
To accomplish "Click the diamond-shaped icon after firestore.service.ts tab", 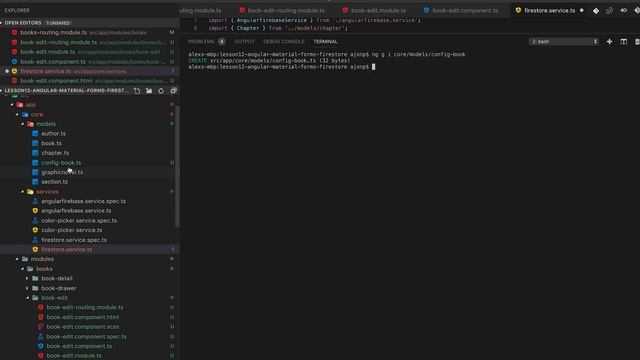I will [x=596, y=11].
